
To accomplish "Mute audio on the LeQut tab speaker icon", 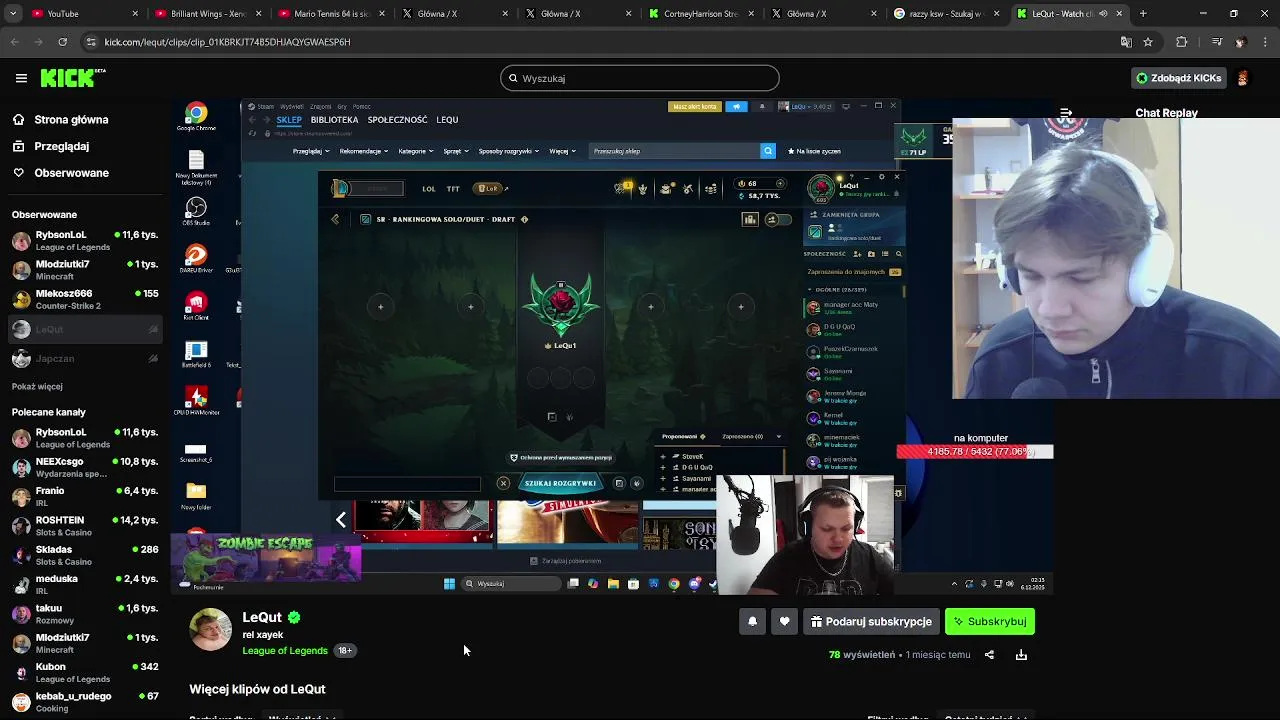I will pyautogui.click(x=1103, y=14).
